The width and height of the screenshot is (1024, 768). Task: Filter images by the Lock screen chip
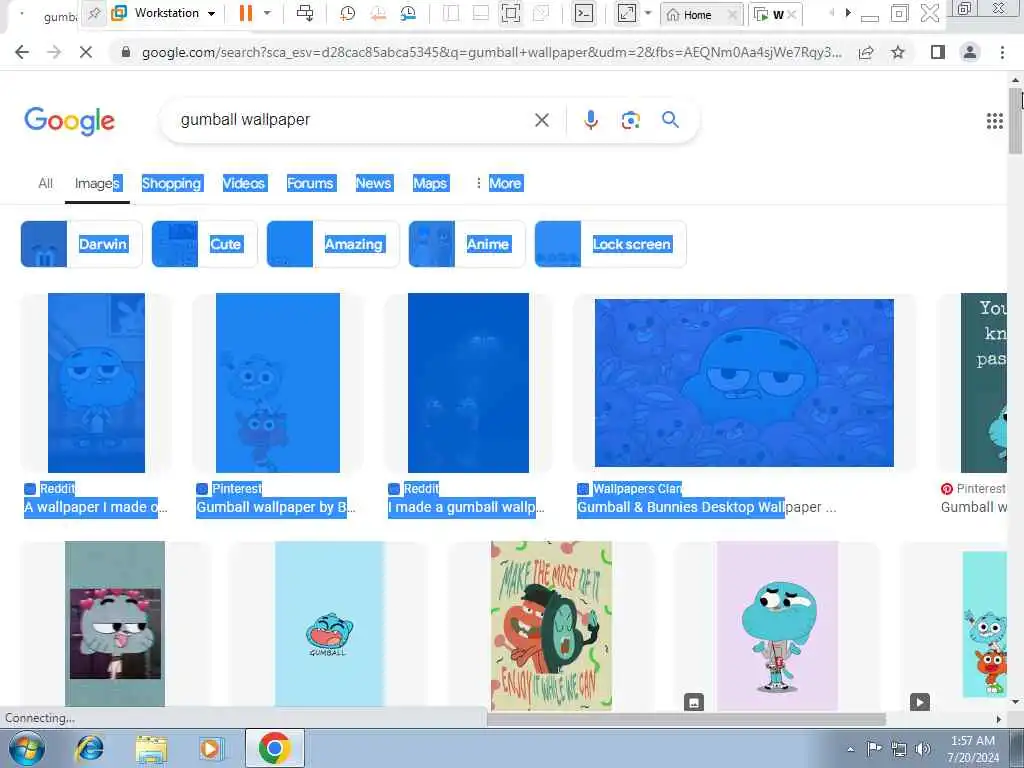610,244
